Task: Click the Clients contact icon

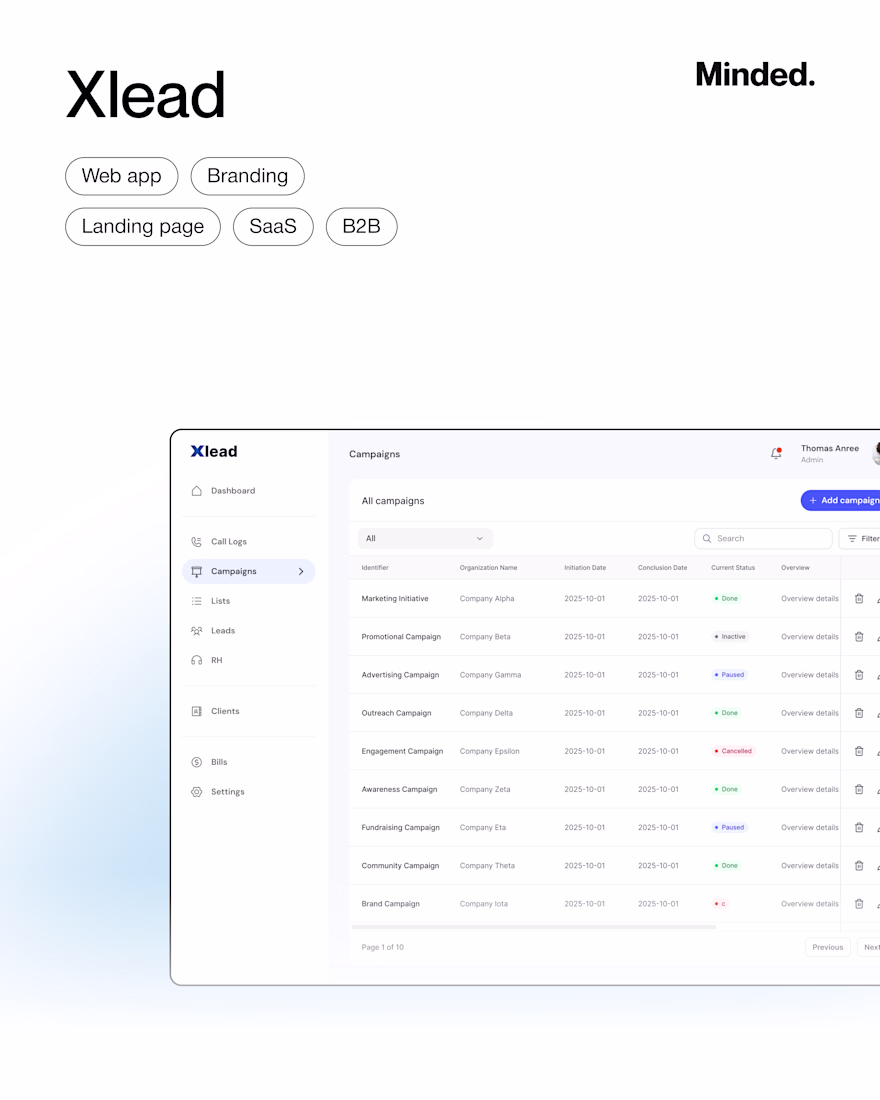Action: click(x=196, y=711)
